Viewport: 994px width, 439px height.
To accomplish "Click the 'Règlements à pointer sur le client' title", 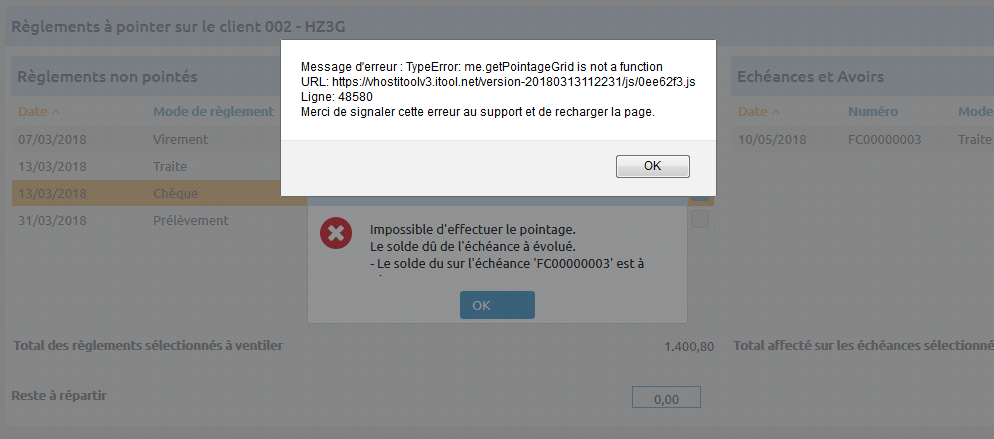I will (x=179, y=27).
